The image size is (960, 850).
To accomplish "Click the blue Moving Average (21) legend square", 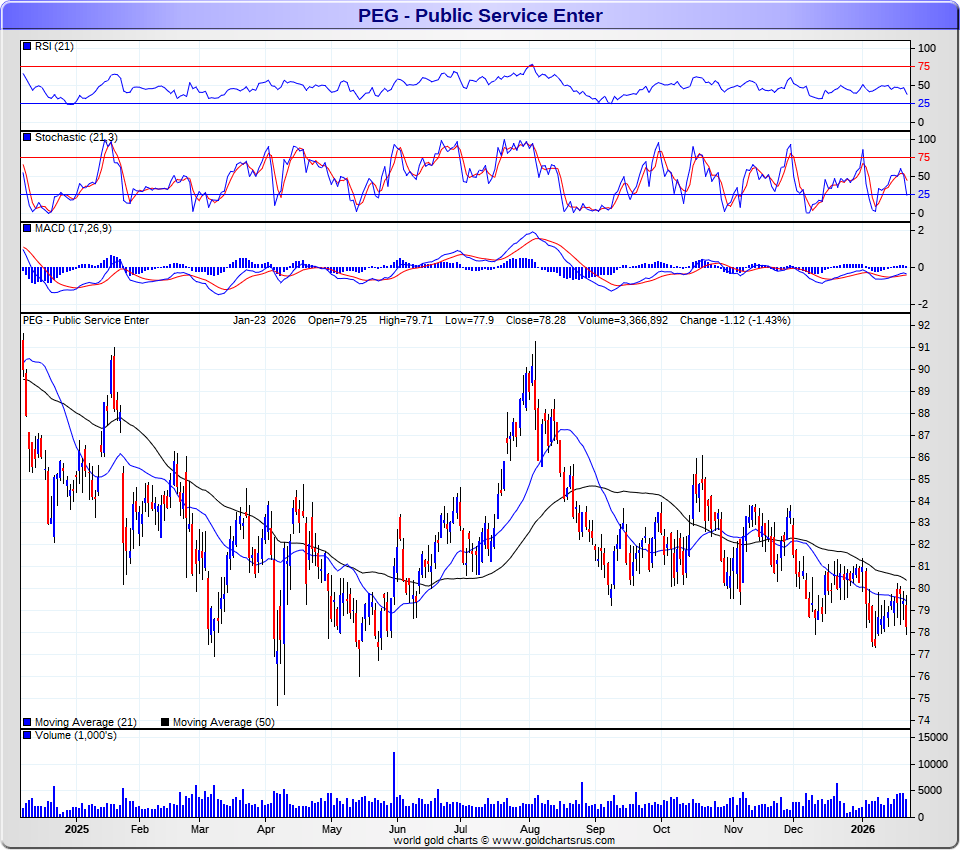I will [x=27, y=722].
